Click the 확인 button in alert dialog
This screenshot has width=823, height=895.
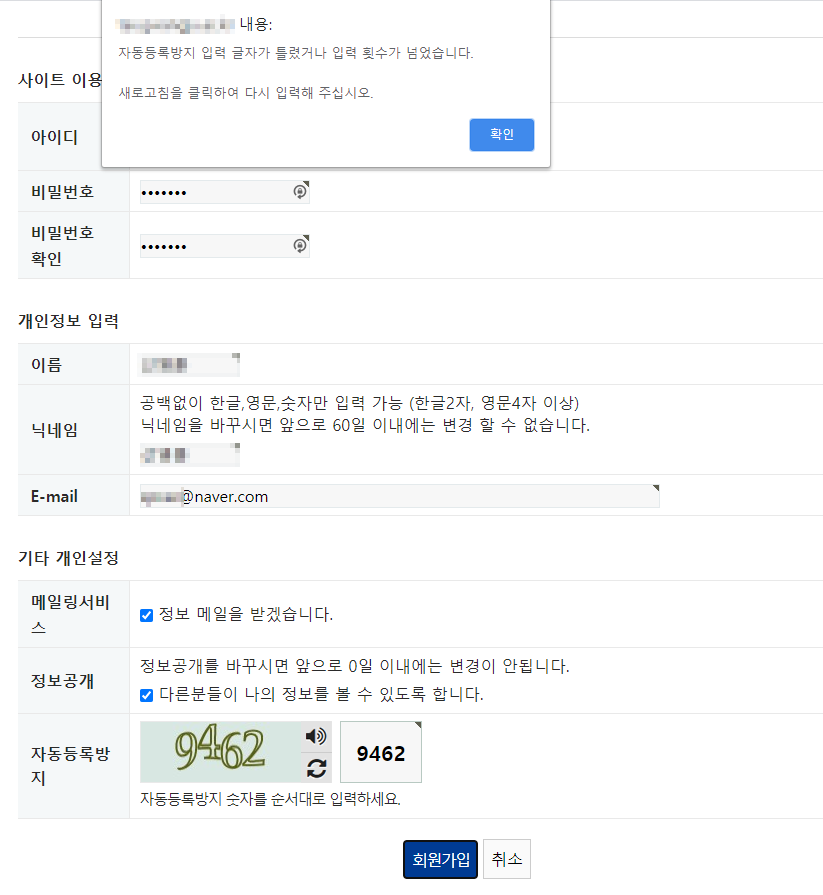502,135
